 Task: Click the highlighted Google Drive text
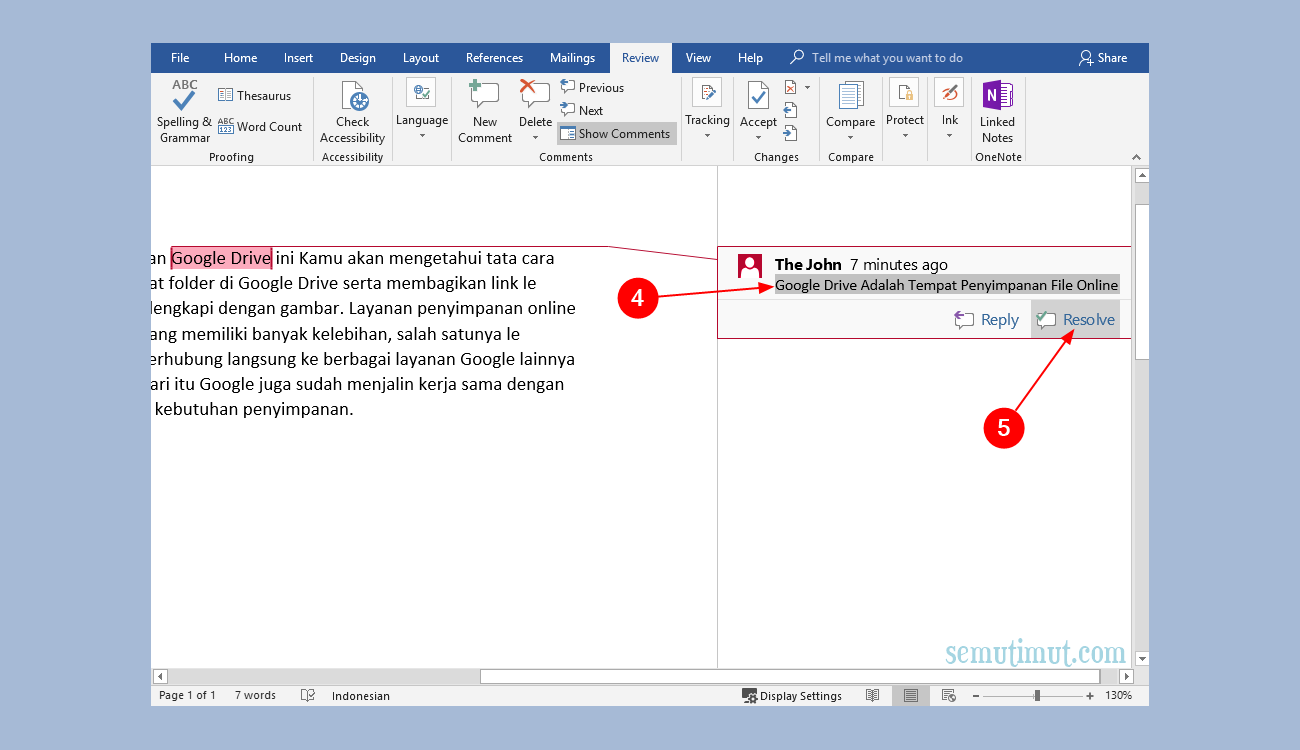pyautogui.click(x=221, y=258)
